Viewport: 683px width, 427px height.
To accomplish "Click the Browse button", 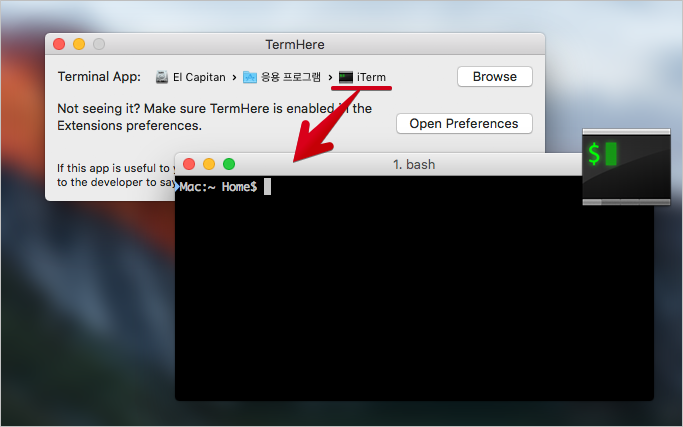I will (x=495, y=77).
